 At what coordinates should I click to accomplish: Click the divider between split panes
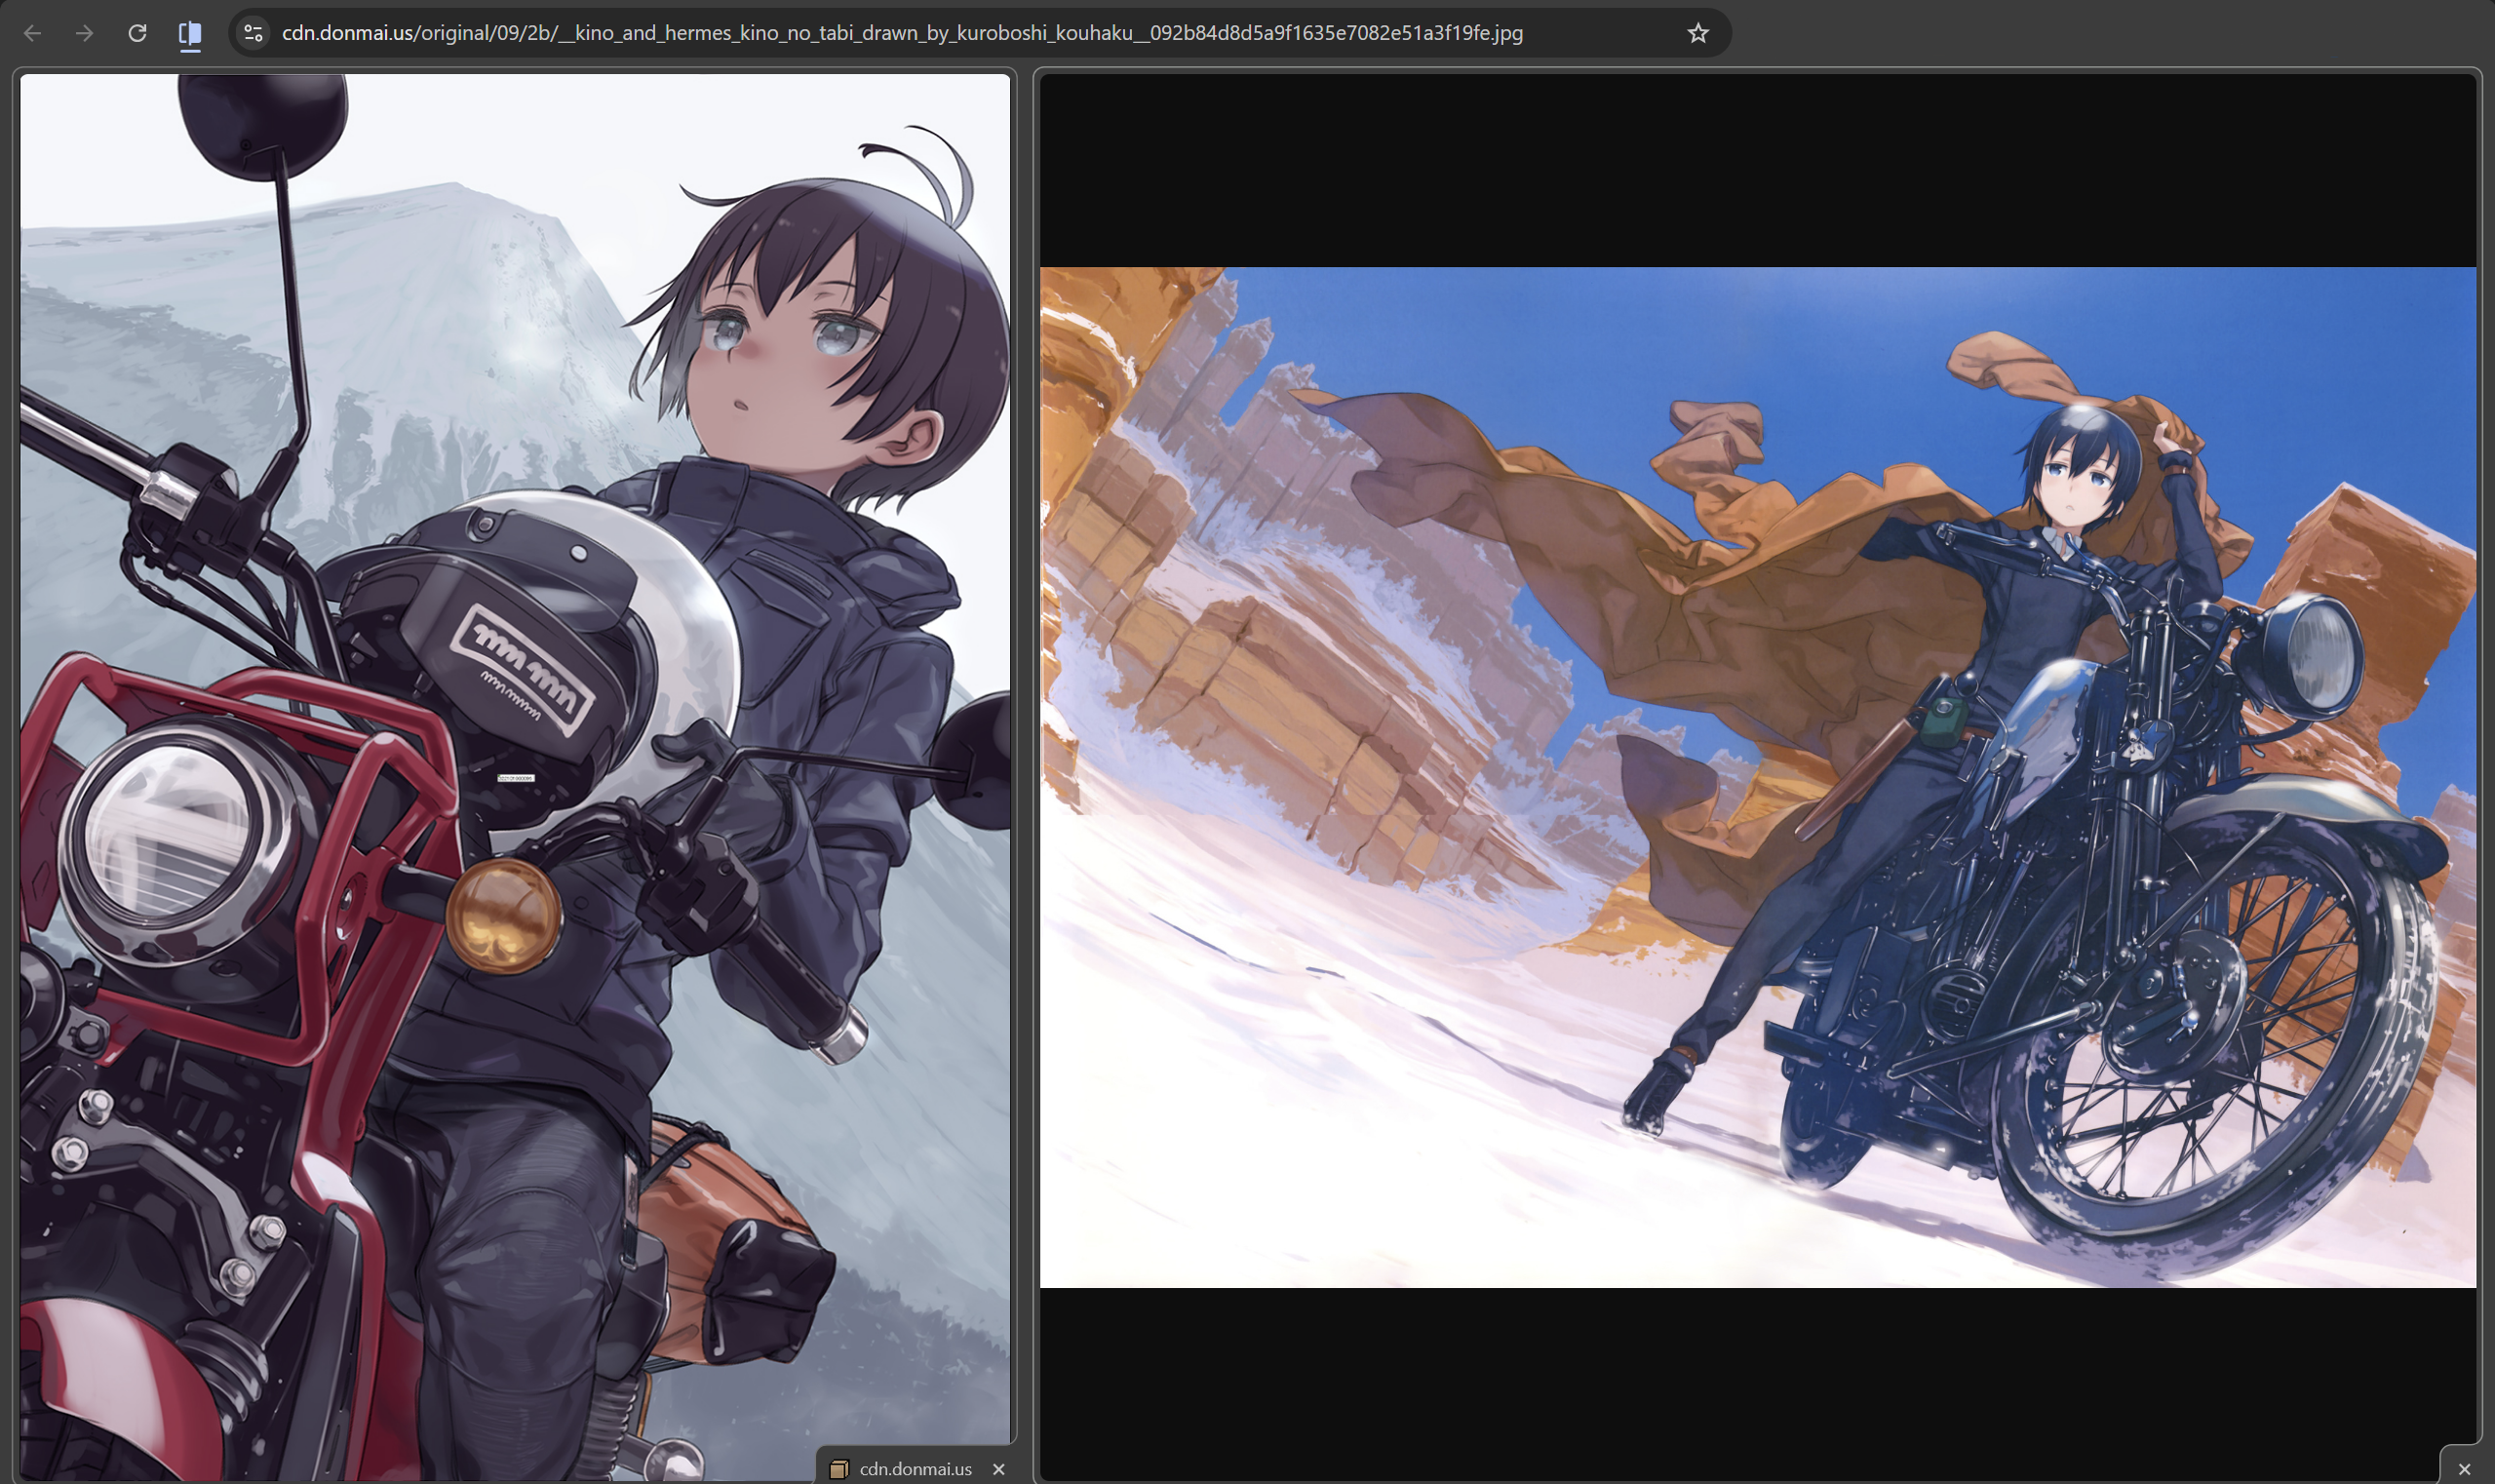(x=1025, y=775)
